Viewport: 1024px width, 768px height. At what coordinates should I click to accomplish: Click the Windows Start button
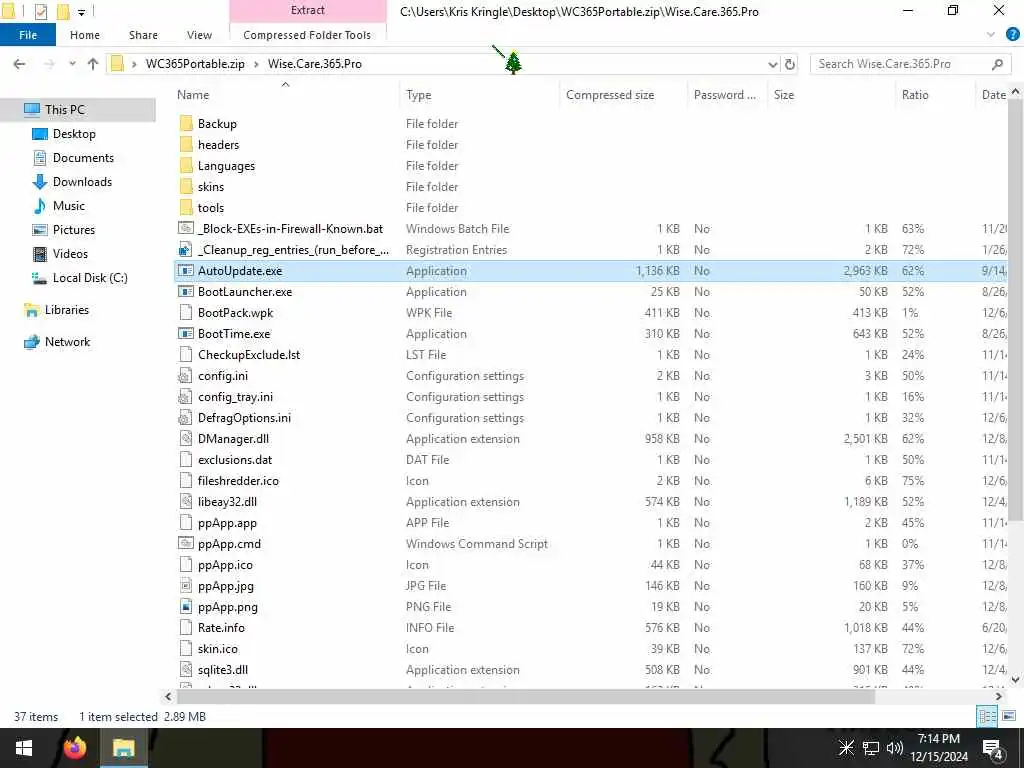click(x=24, y=748)
